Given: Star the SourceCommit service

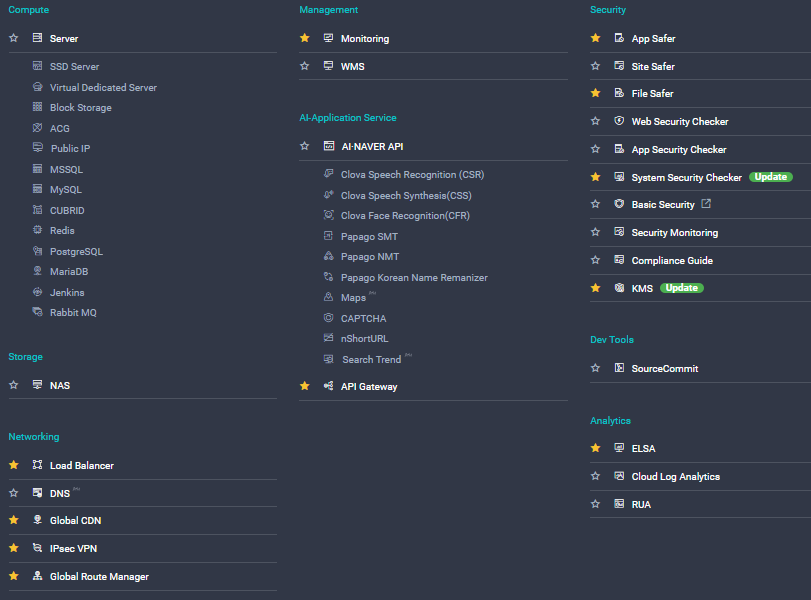Looking at the screenshot, I should point(595,368).
